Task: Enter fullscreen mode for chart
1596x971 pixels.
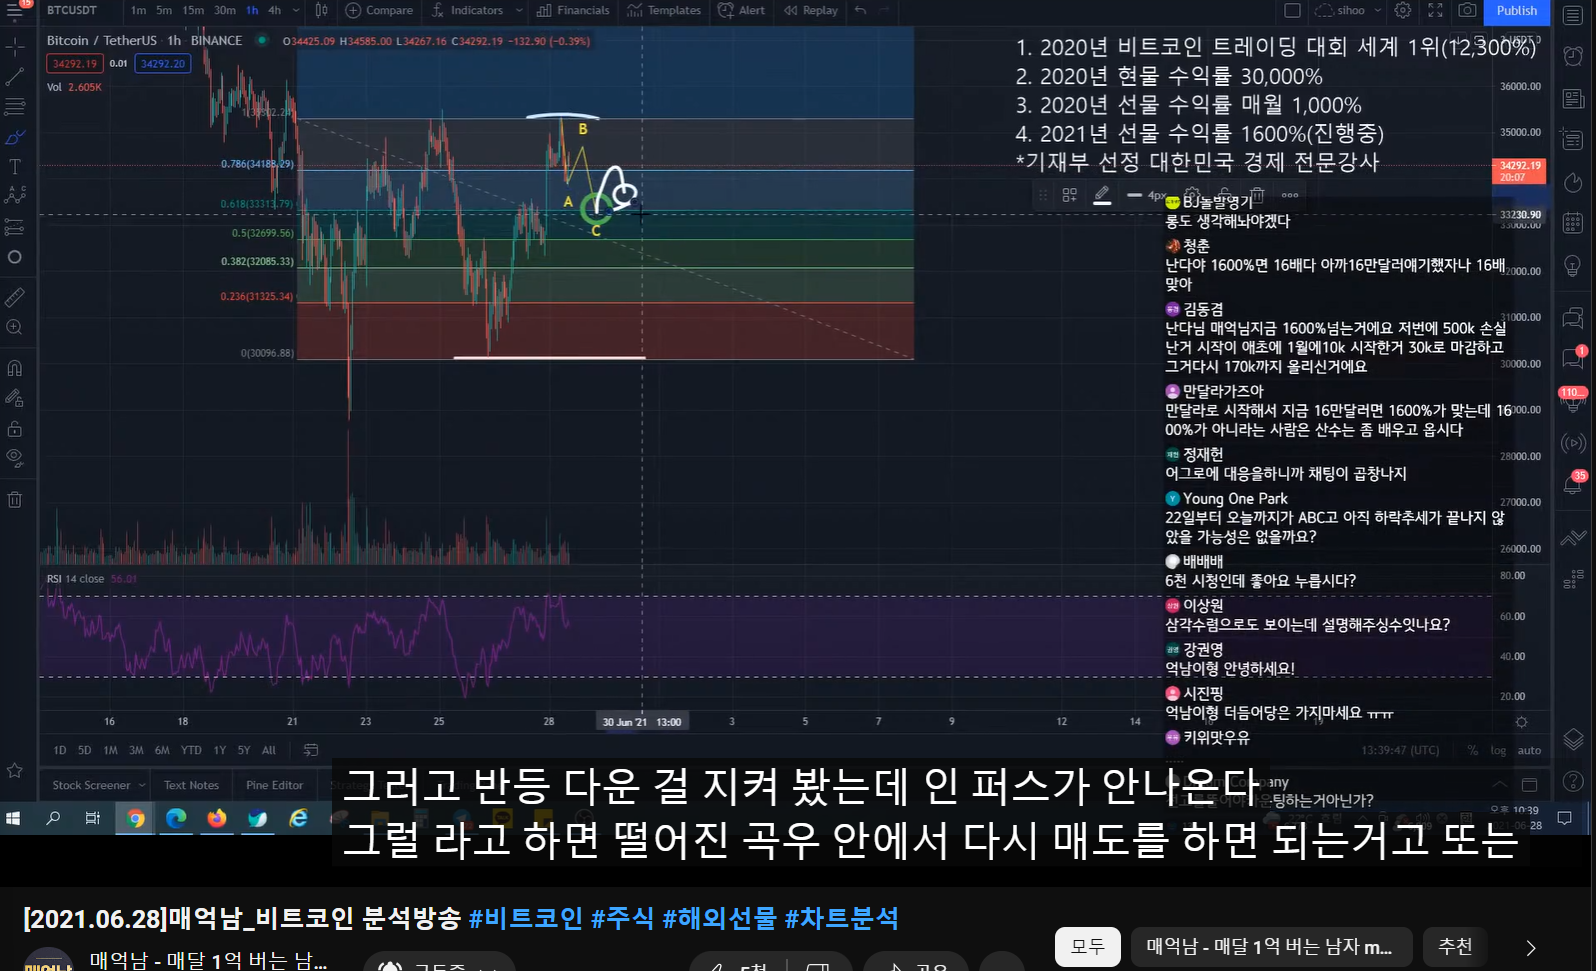Action: (x=1435, y=10)
